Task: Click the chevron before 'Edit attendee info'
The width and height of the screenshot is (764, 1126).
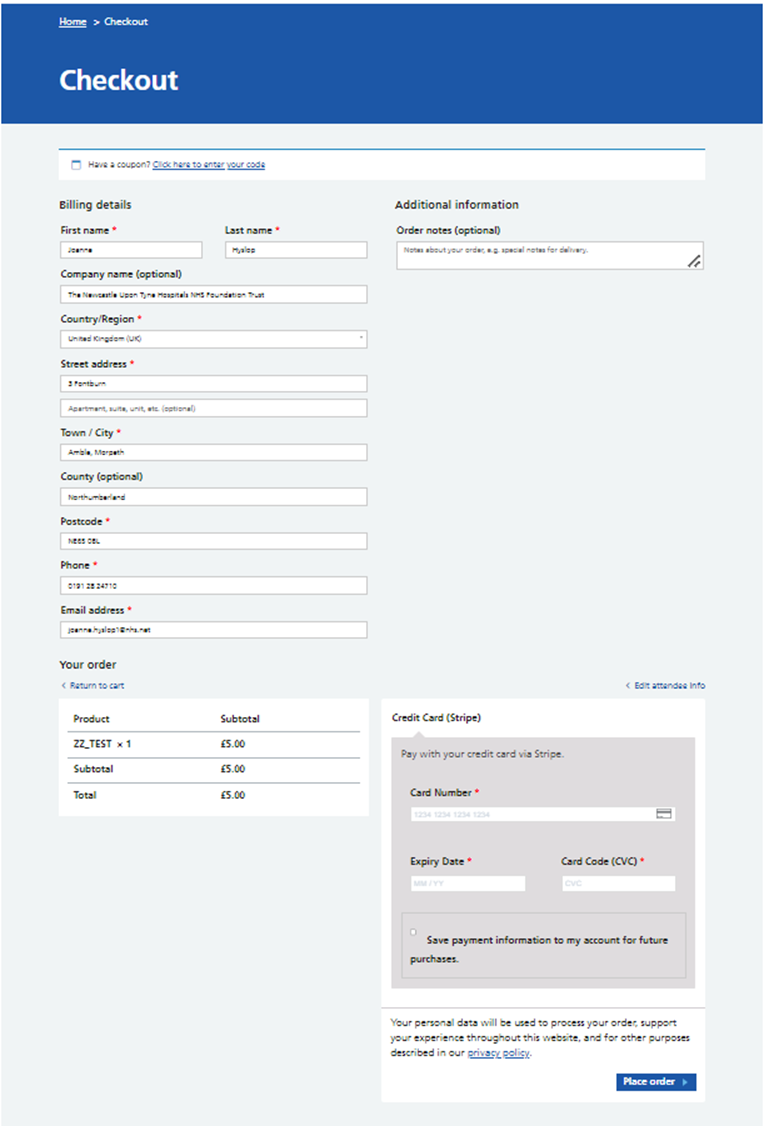Action: 628,685
